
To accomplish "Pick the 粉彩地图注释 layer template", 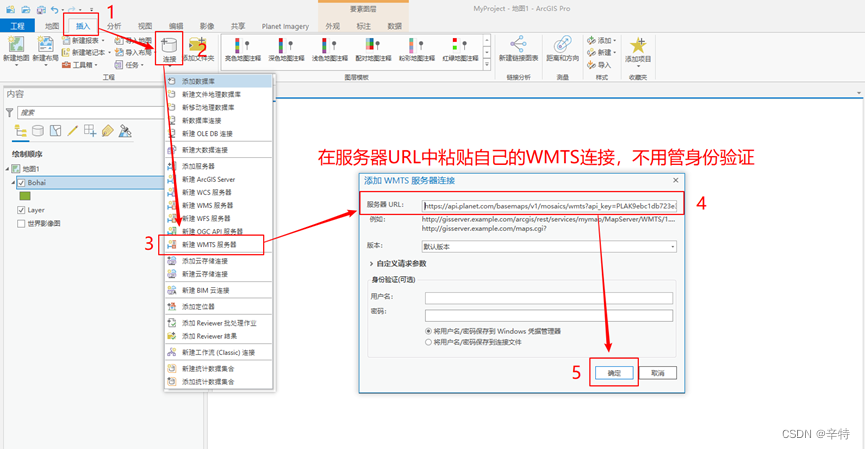I will (417, 50).
